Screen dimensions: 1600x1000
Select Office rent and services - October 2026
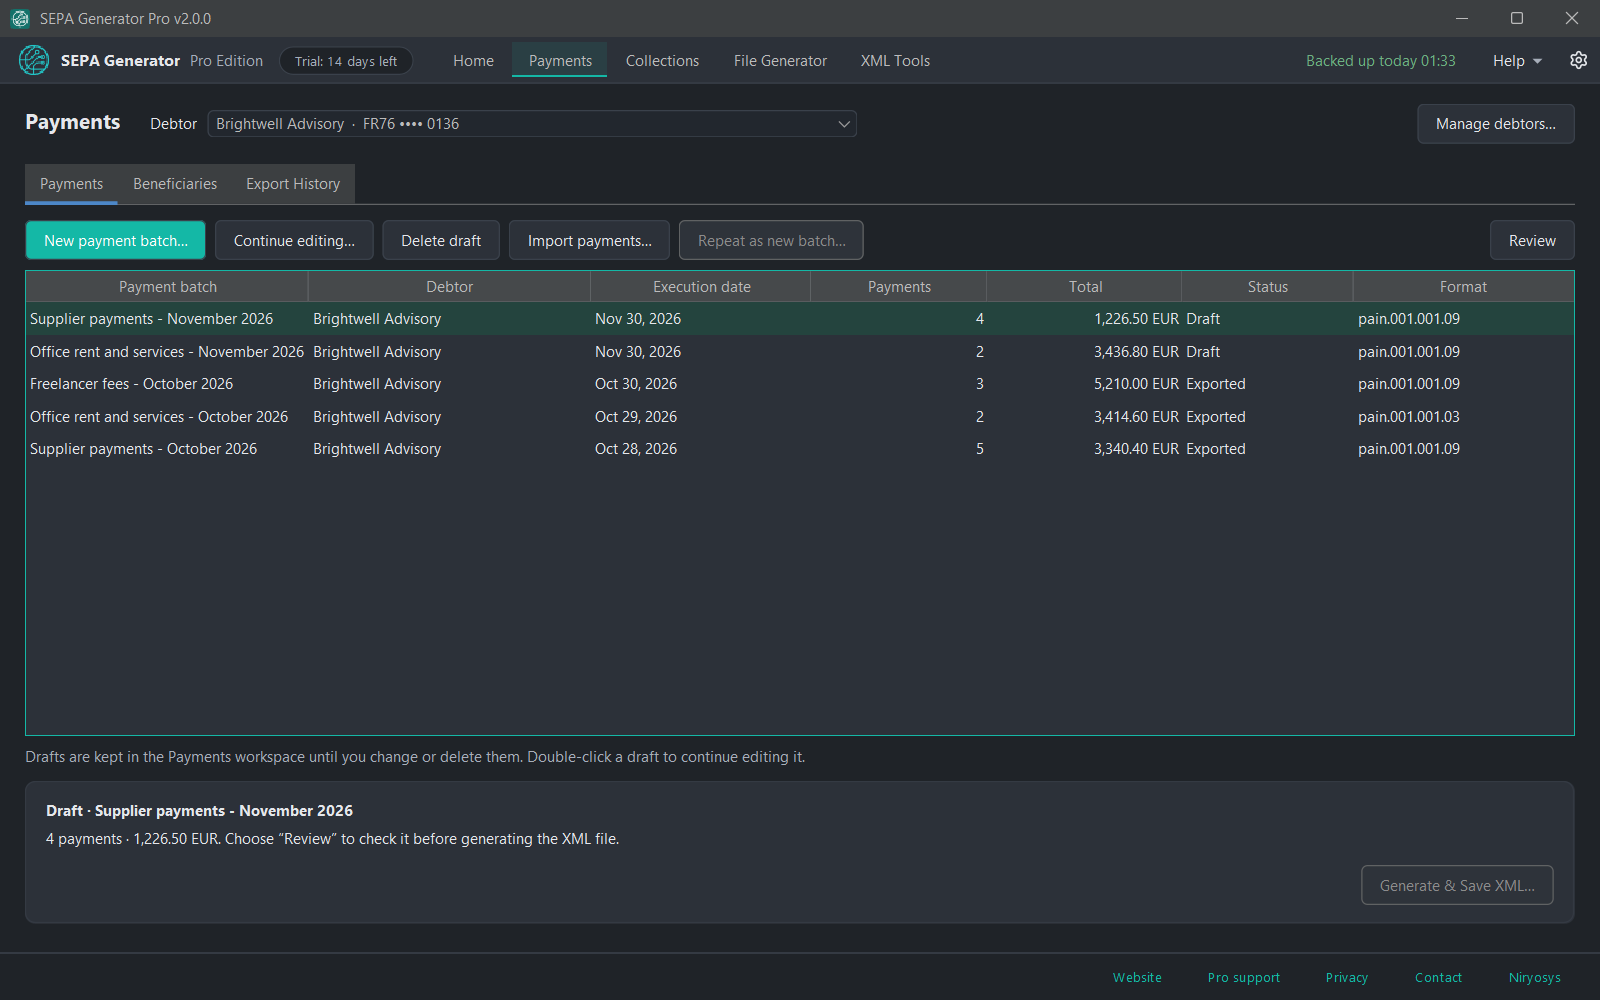800,417
